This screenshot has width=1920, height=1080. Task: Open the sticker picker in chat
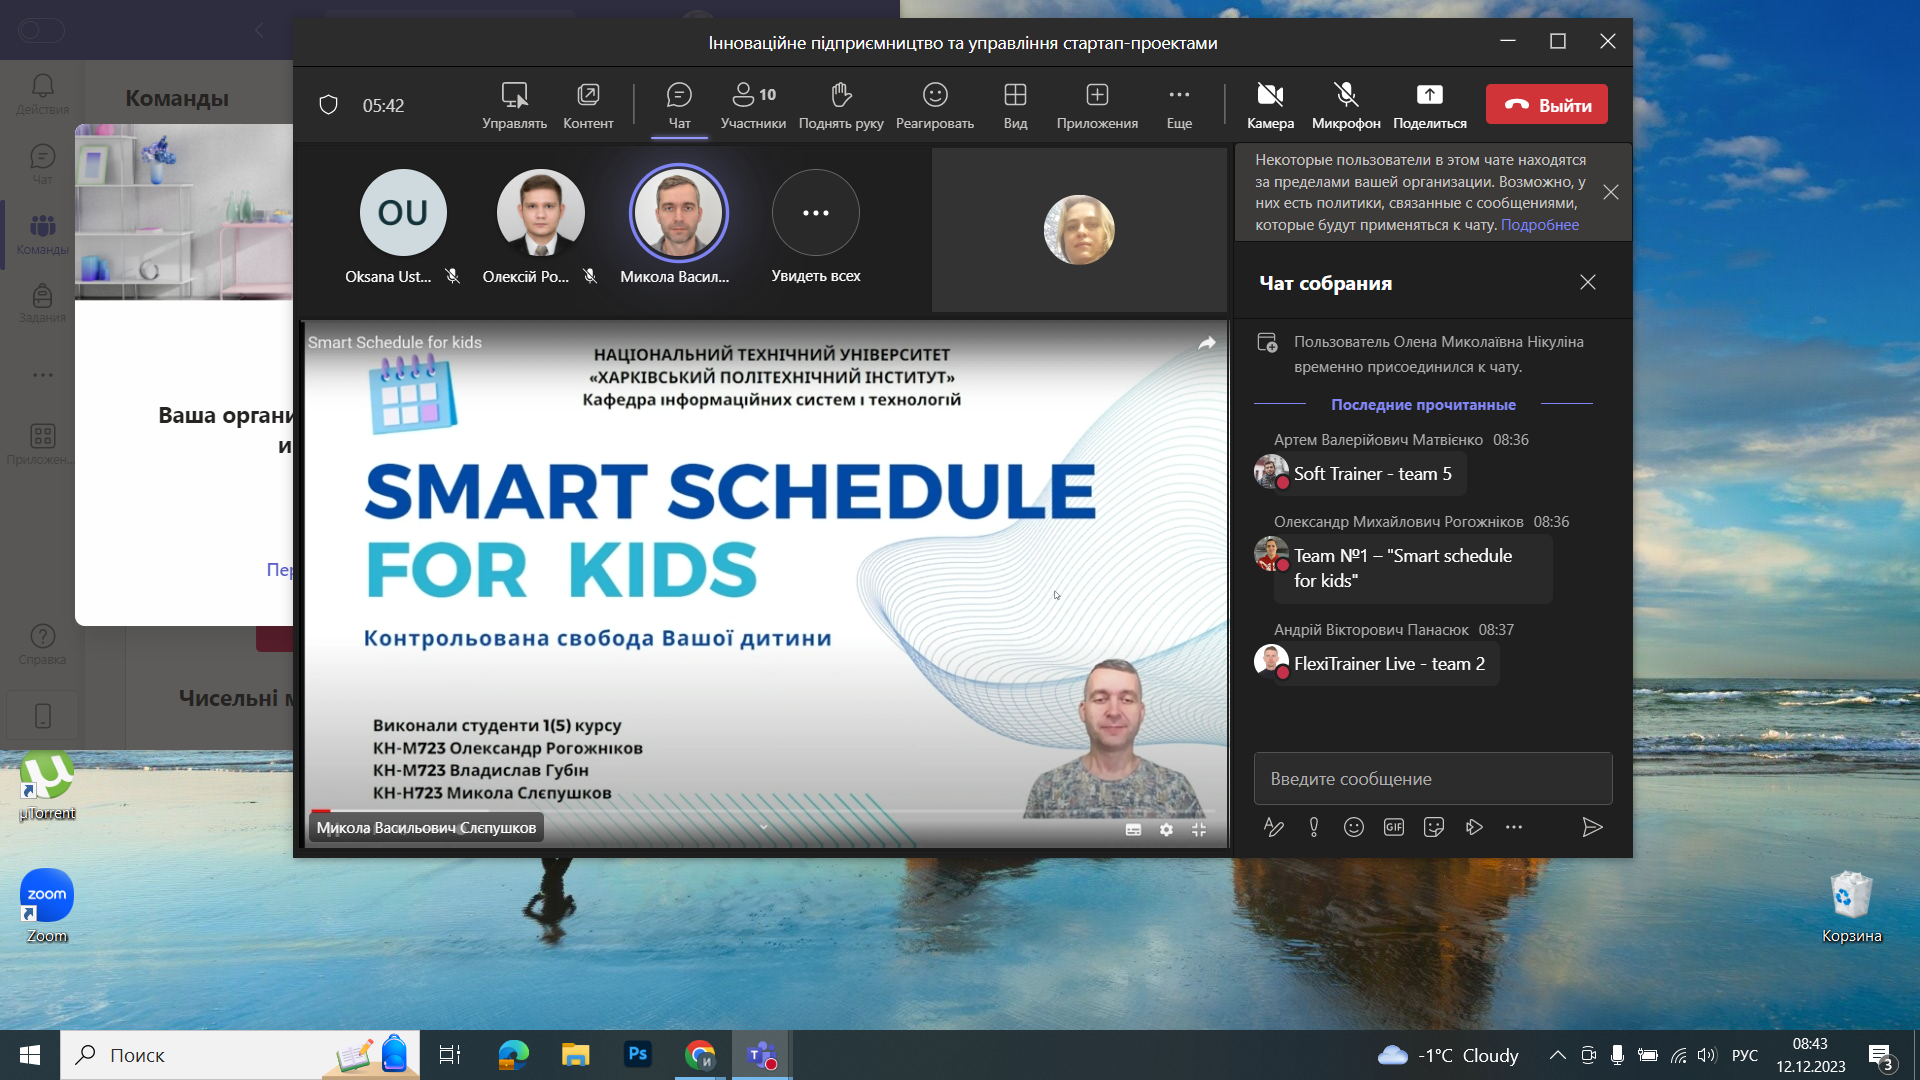point(1433,827)
